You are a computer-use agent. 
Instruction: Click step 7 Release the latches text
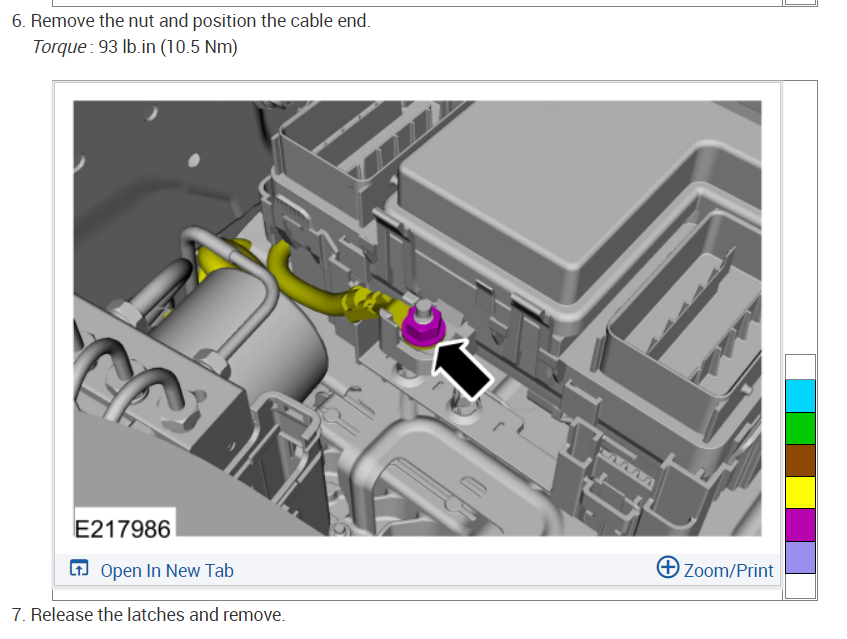[149, 615]
